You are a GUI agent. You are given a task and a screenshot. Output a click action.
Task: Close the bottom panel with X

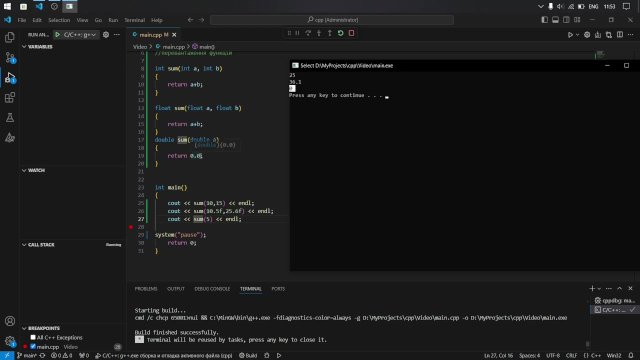click(630, 289)
